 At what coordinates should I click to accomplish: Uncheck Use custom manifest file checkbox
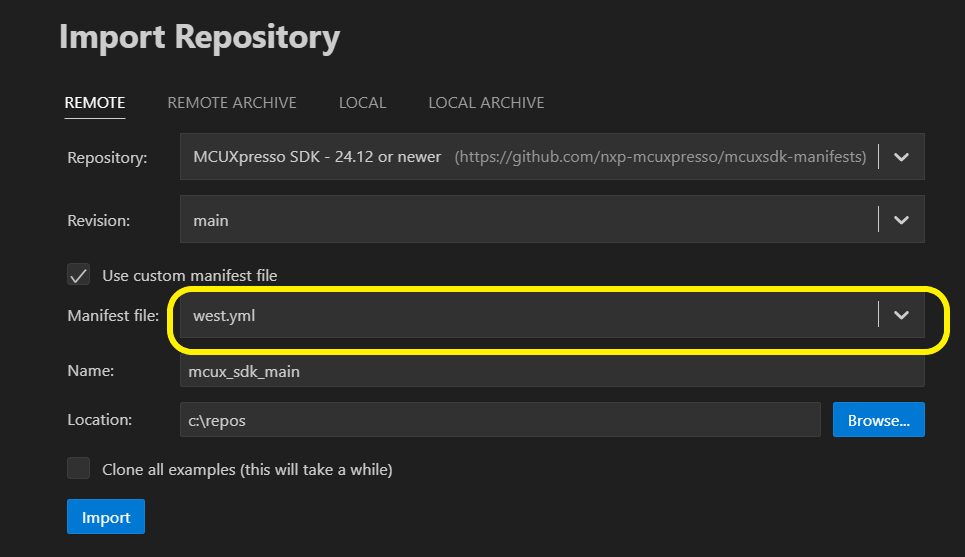78,275
